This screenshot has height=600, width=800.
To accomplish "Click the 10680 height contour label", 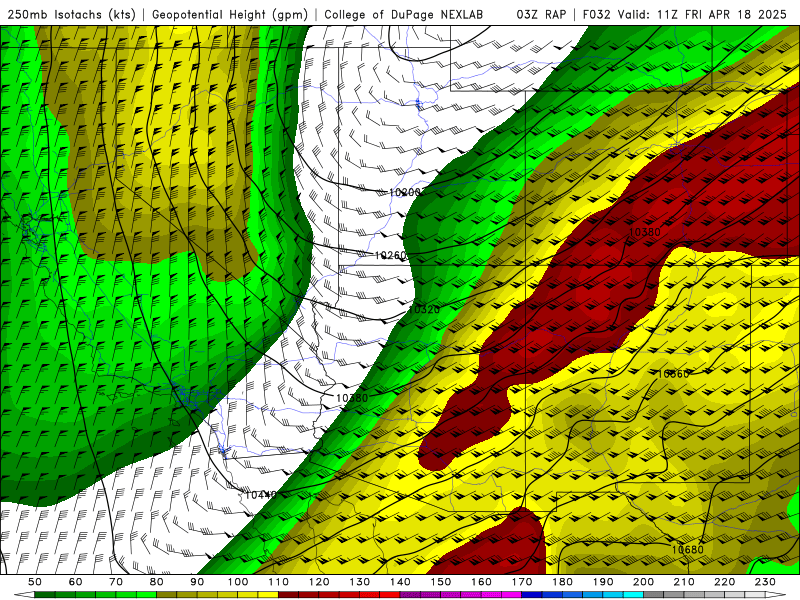I will tap(688, 549).
